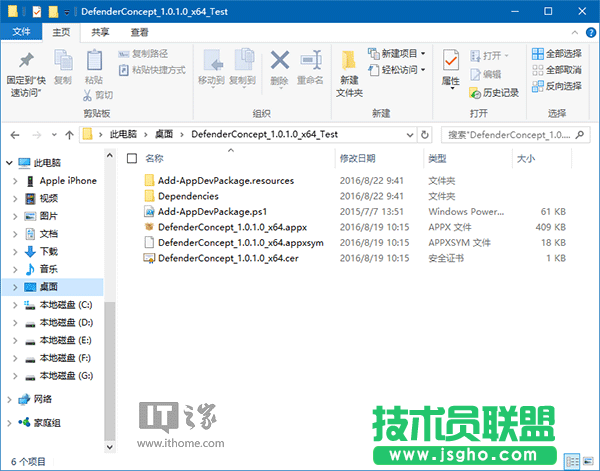The width and height of the screenshot is (600, 471).
Task: Select 下载 (Downloads) in navigation pane
Action: tap(49, 251)
